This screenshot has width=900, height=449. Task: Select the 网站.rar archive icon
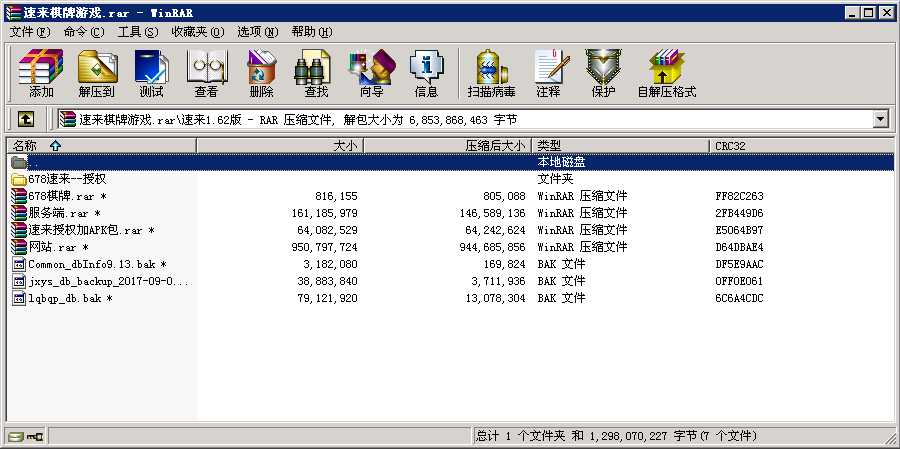[19, 247]
